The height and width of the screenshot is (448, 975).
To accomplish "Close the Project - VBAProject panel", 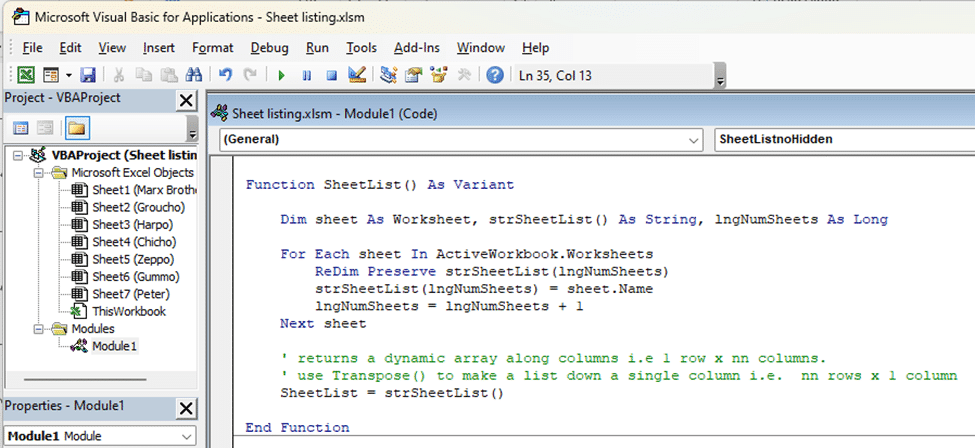I will pyautogui.click(x=185, y=100).
